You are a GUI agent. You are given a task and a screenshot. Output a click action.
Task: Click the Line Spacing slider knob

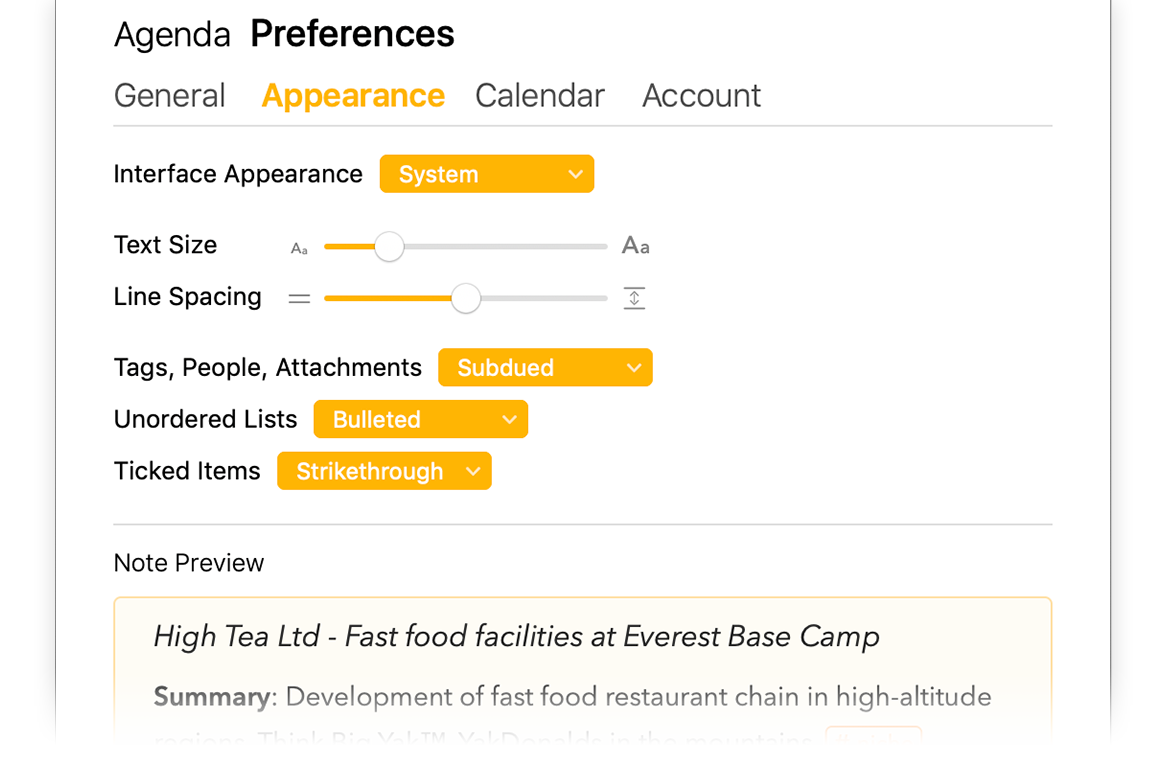click(x=466, y=298)
